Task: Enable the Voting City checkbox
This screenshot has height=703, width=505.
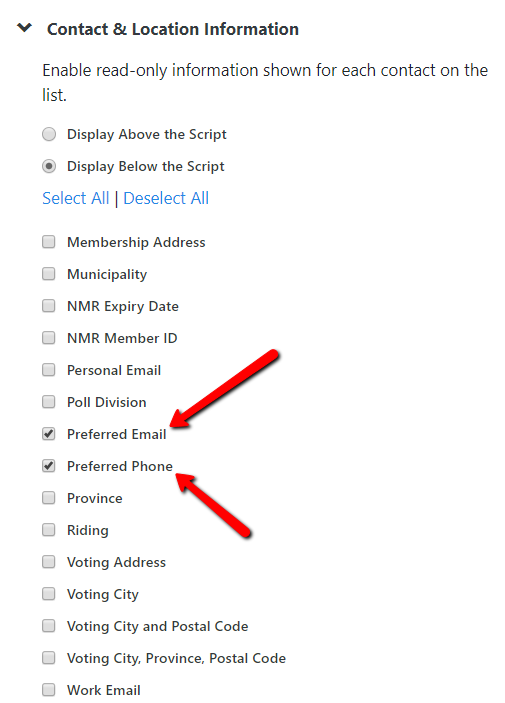Action: point(48,594)
